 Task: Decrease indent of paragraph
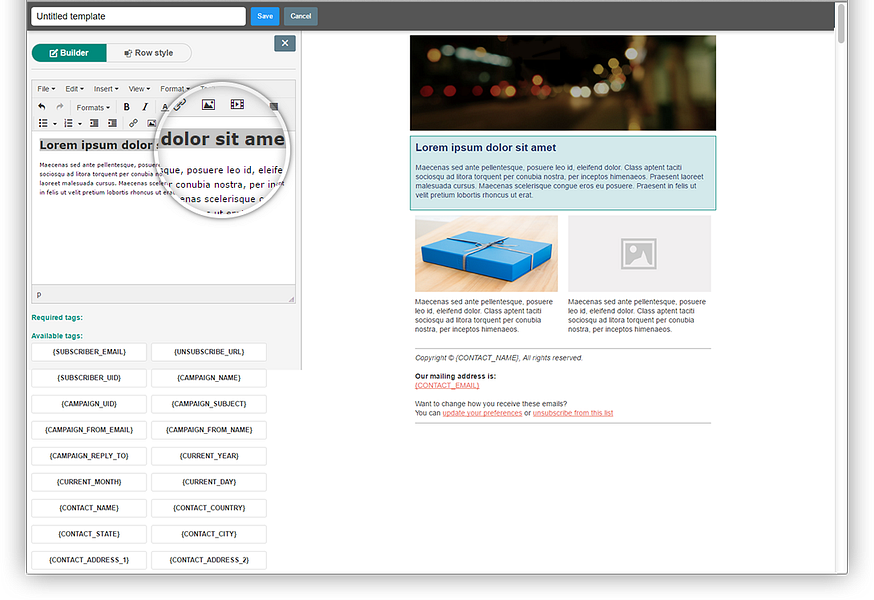tap(94, 123)
